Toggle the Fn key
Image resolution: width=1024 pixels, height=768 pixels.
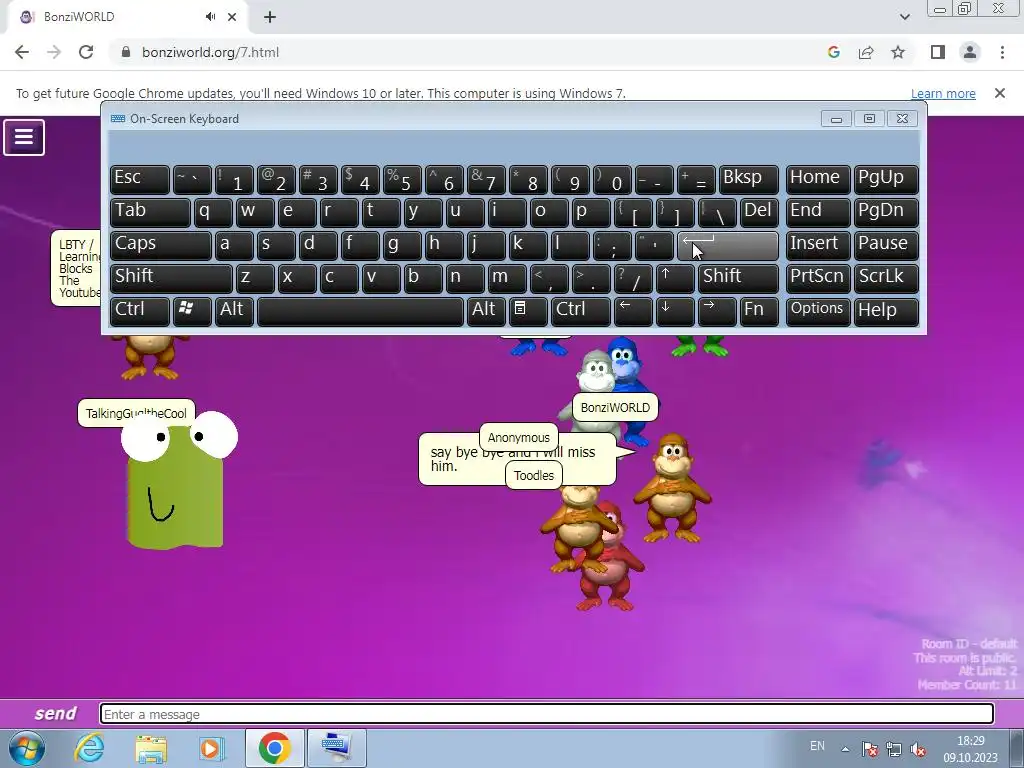(759, 311)
